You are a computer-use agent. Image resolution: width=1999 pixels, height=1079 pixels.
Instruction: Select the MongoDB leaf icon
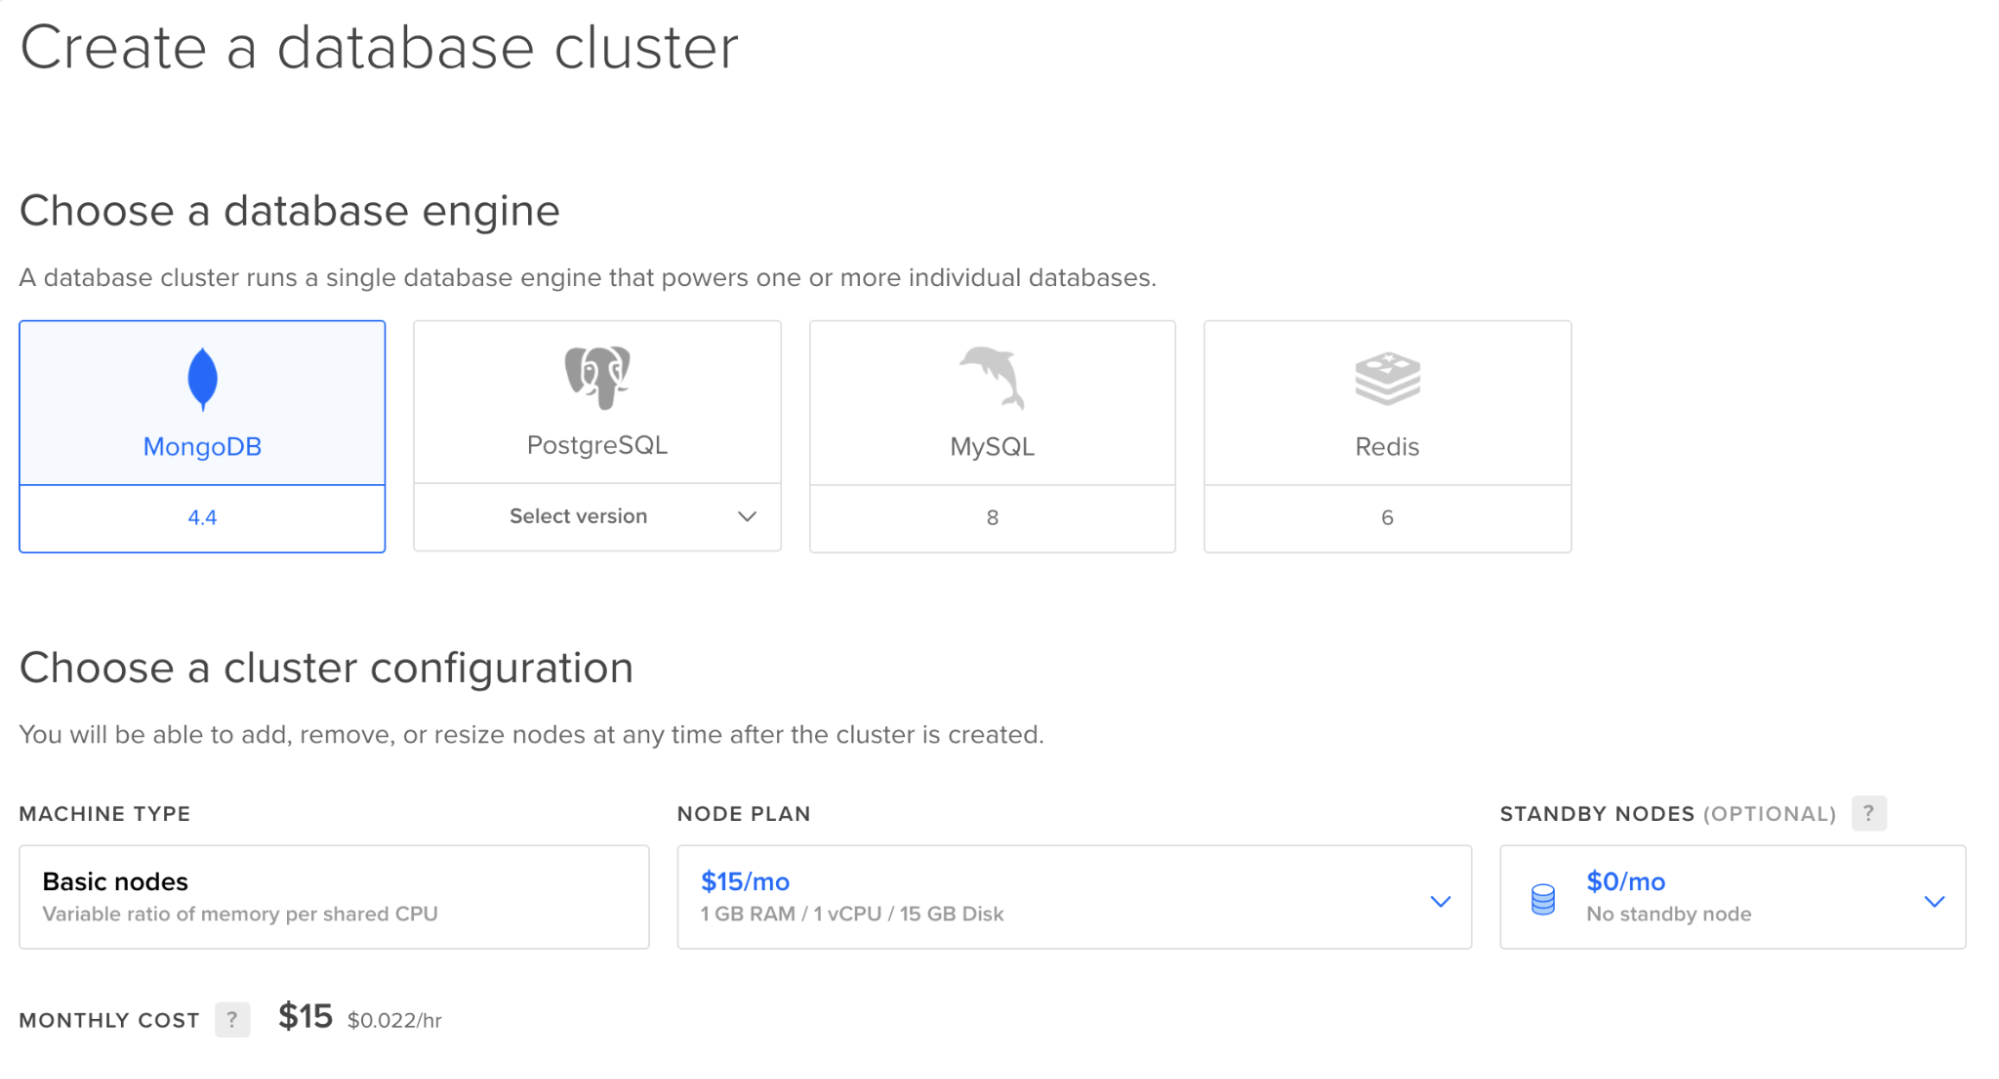pyautogui.click(x=202, y=378)
